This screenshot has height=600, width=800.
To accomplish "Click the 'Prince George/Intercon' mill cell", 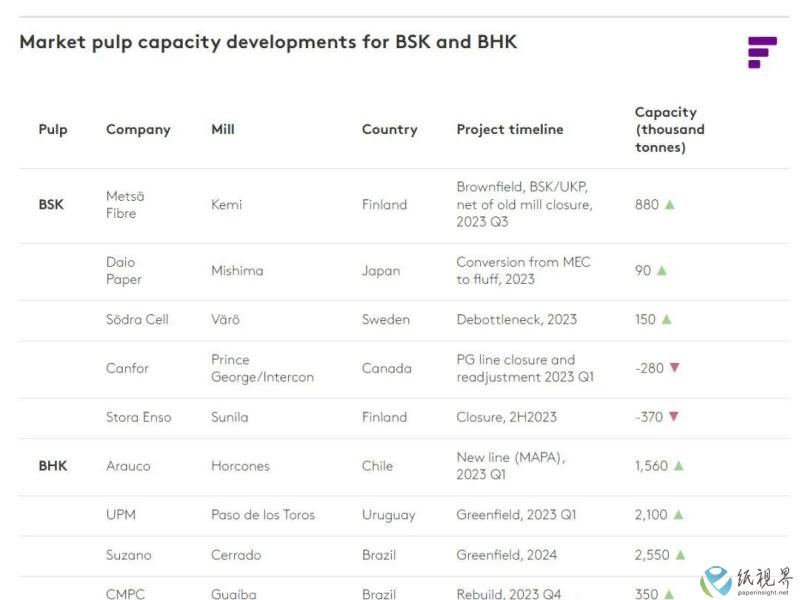I will [x=263, y=368].
